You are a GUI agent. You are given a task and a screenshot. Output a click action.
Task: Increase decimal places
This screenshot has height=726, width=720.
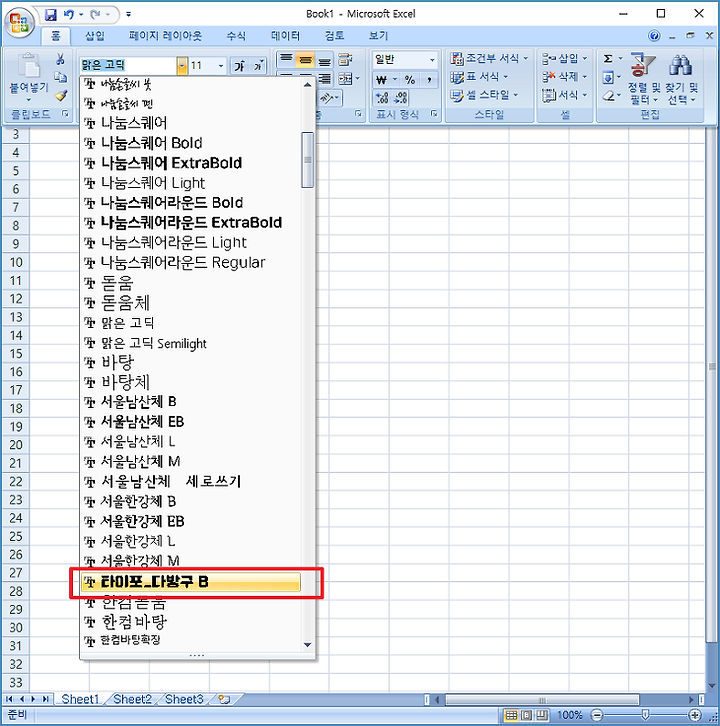point(382,98)
